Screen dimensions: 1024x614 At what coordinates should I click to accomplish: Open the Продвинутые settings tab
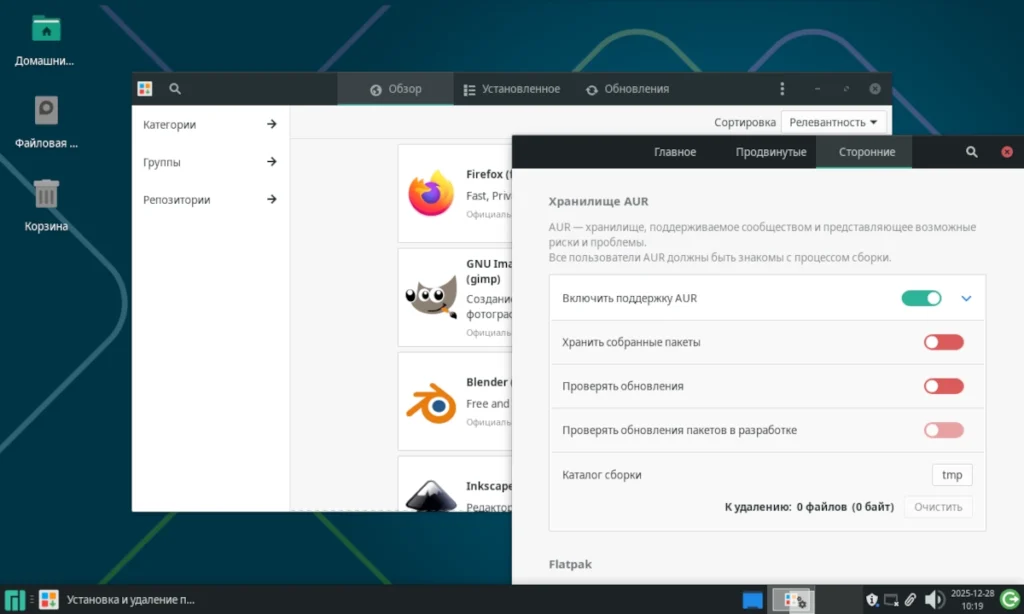[x=771, y=152]
